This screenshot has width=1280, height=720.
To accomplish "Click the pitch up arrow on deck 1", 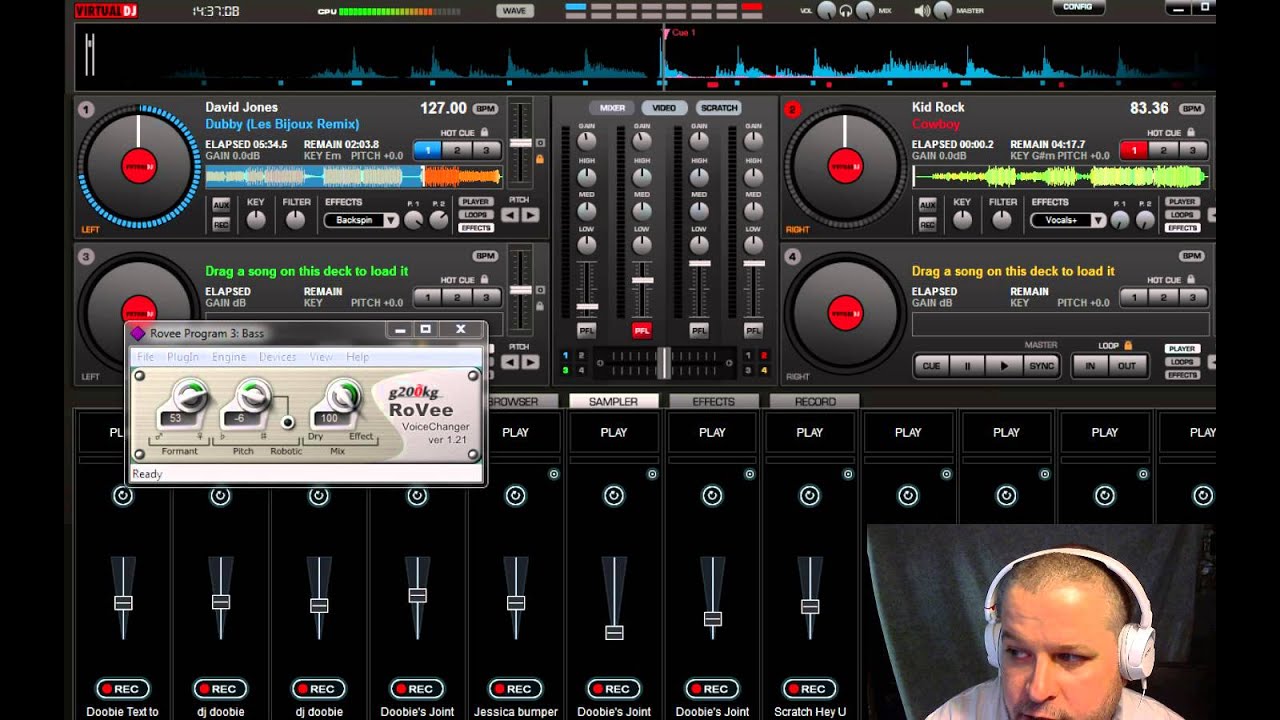I will tap(530, 215).
